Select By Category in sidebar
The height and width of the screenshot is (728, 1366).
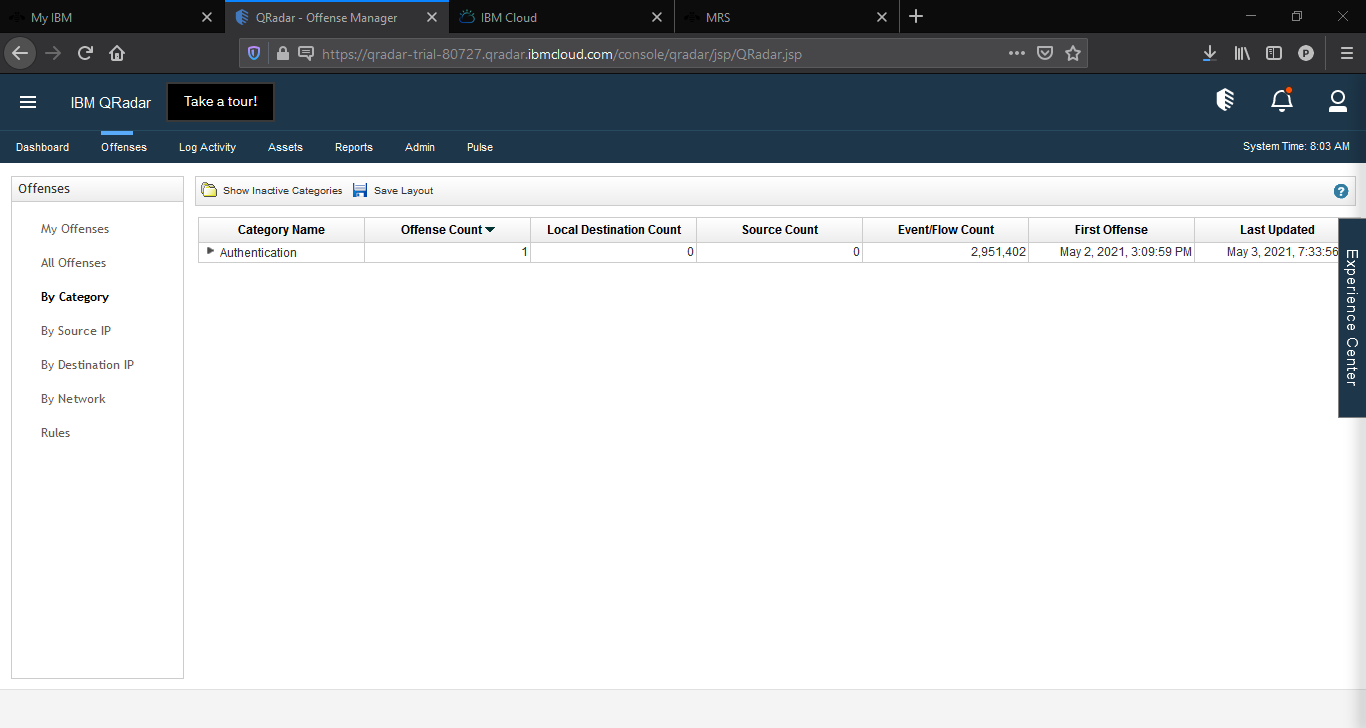pos(75,297)
